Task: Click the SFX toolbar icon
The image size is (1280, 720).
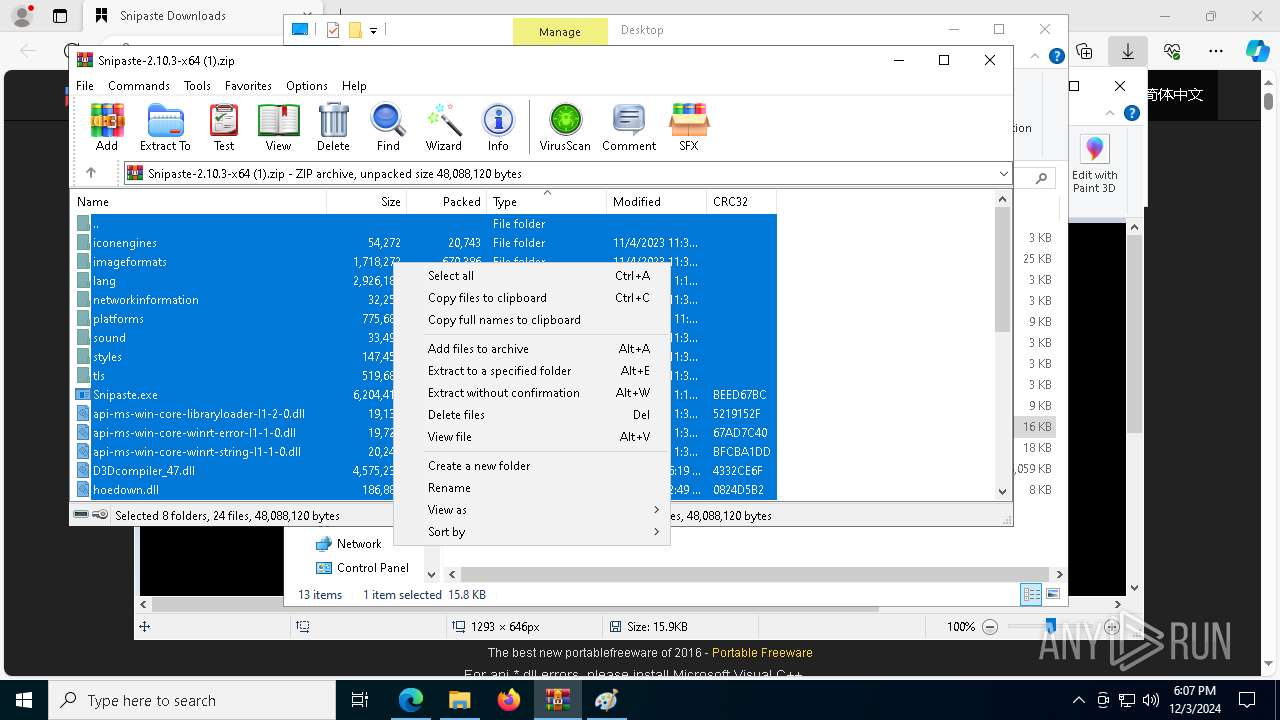Action: click(x=689, y=127)
